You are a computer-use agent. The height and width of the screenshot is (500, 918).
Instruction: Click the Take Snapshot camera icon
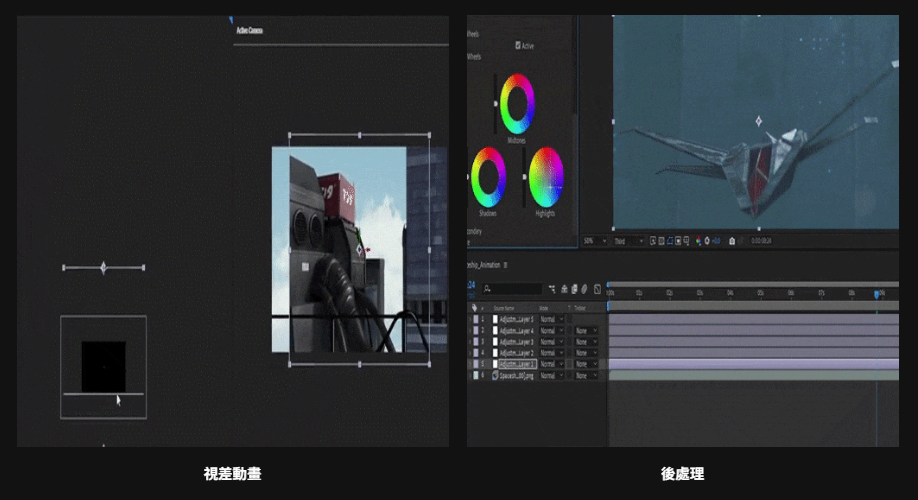click(x=732, y=241)
